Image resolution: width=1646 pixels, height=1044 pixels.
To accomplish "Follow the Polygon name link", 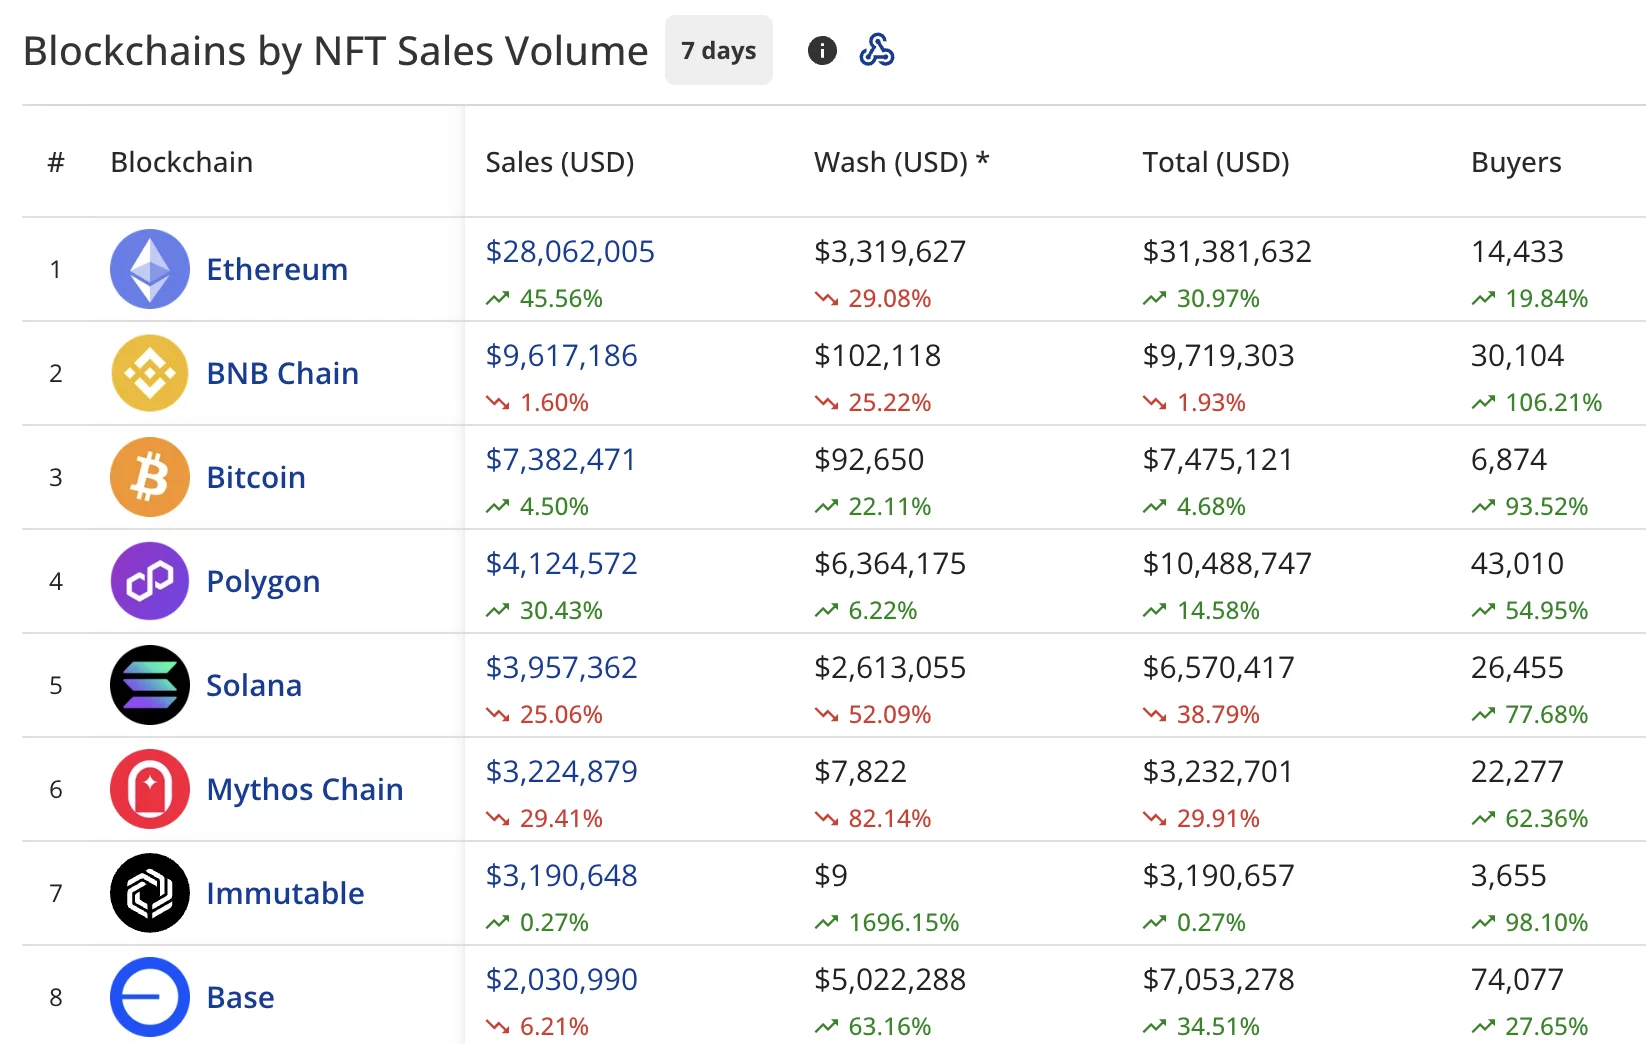I will (263, 581).
